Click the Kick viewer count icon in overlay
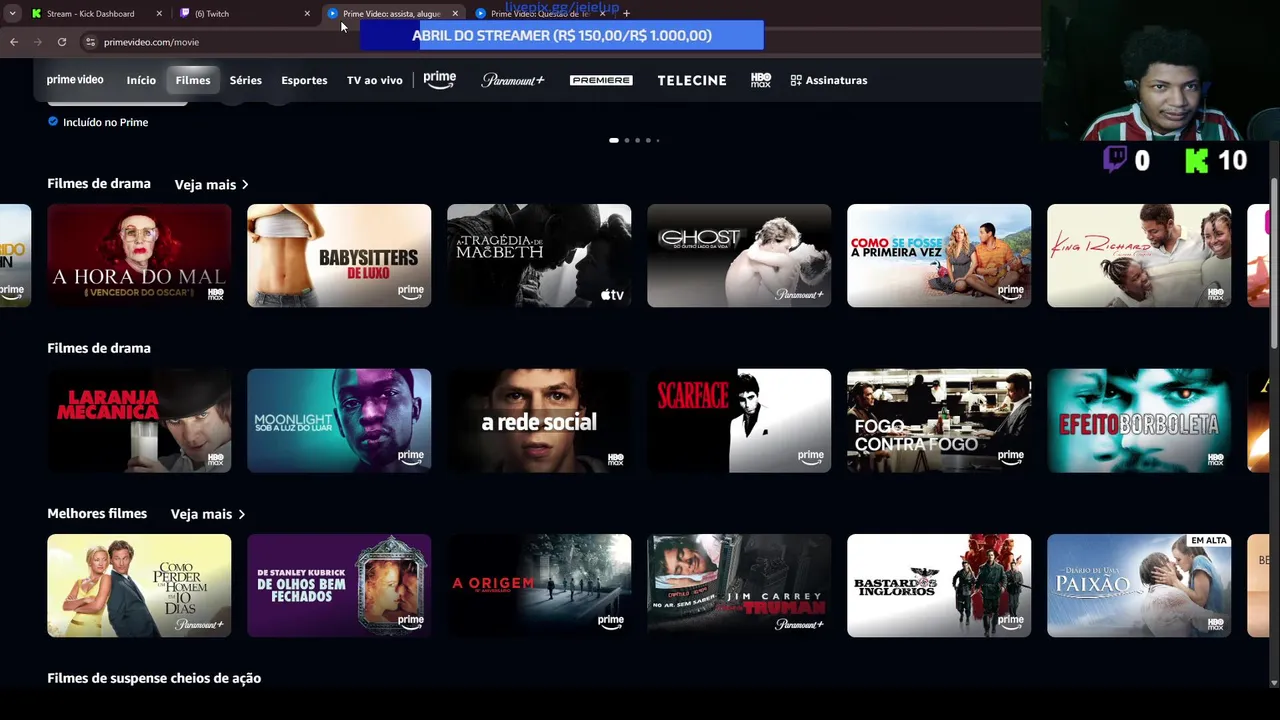 click(x=1197, y=160)
